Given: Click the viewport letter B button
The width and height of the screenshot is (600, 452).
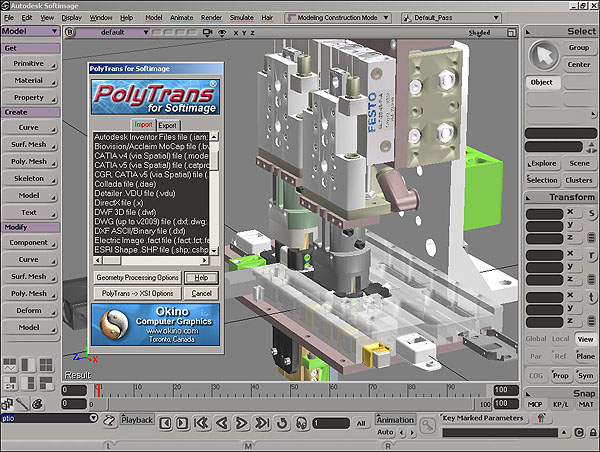Looking at the screenshot, I should coord(70,32).
